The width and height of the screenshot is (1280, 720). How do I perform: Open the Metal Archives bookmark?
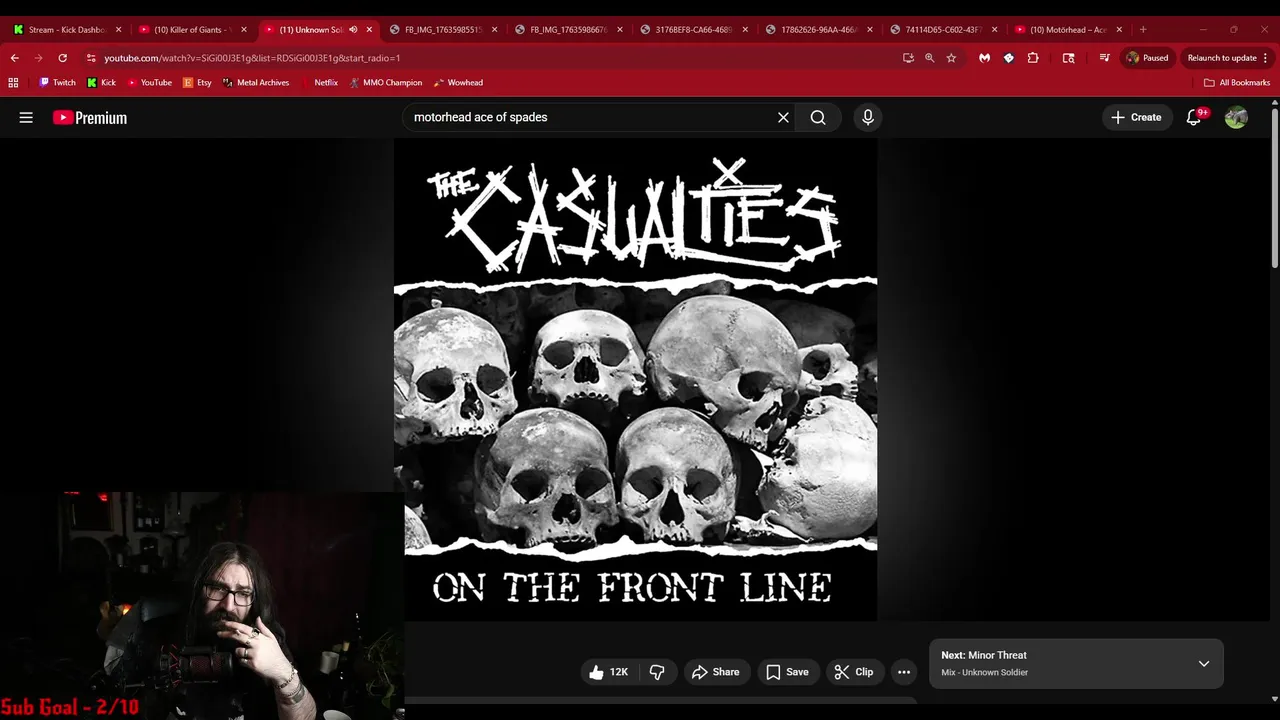coord(256,83)
